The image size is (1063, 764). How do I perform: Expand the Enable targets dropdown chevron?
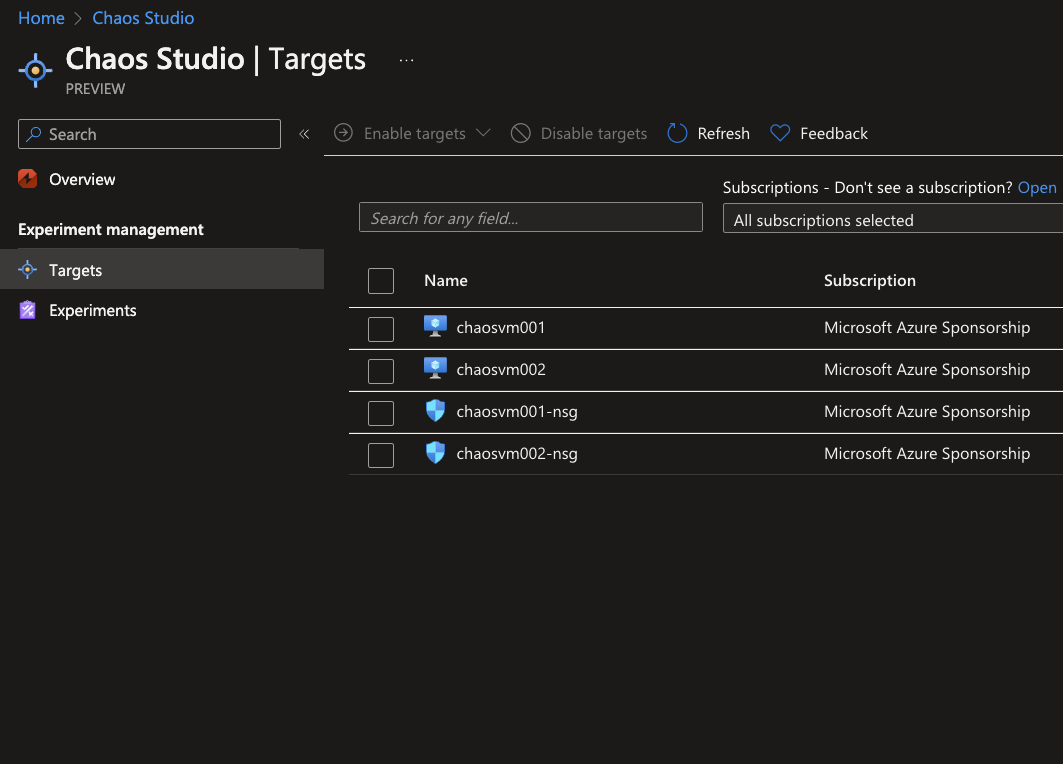483,133
